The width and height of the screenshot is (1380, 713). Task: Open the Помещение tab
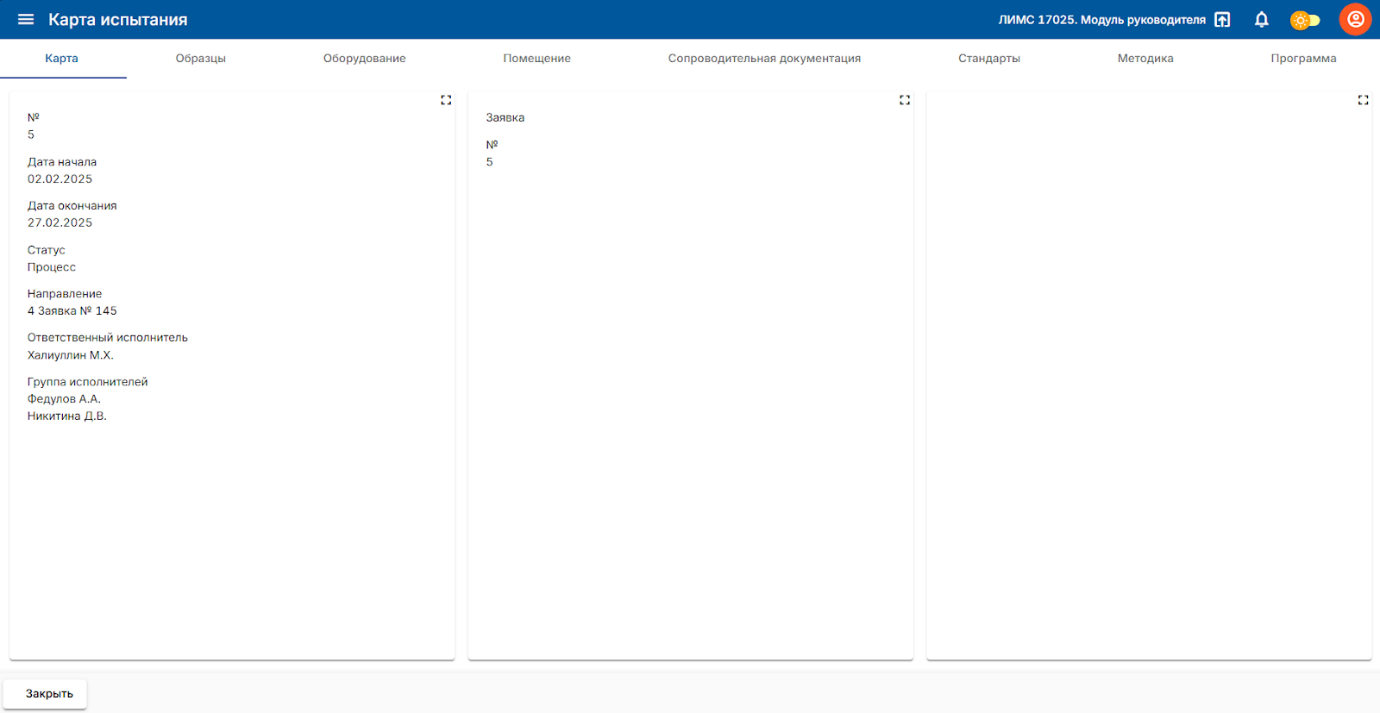pyautogui.click(x=536, y=58)
